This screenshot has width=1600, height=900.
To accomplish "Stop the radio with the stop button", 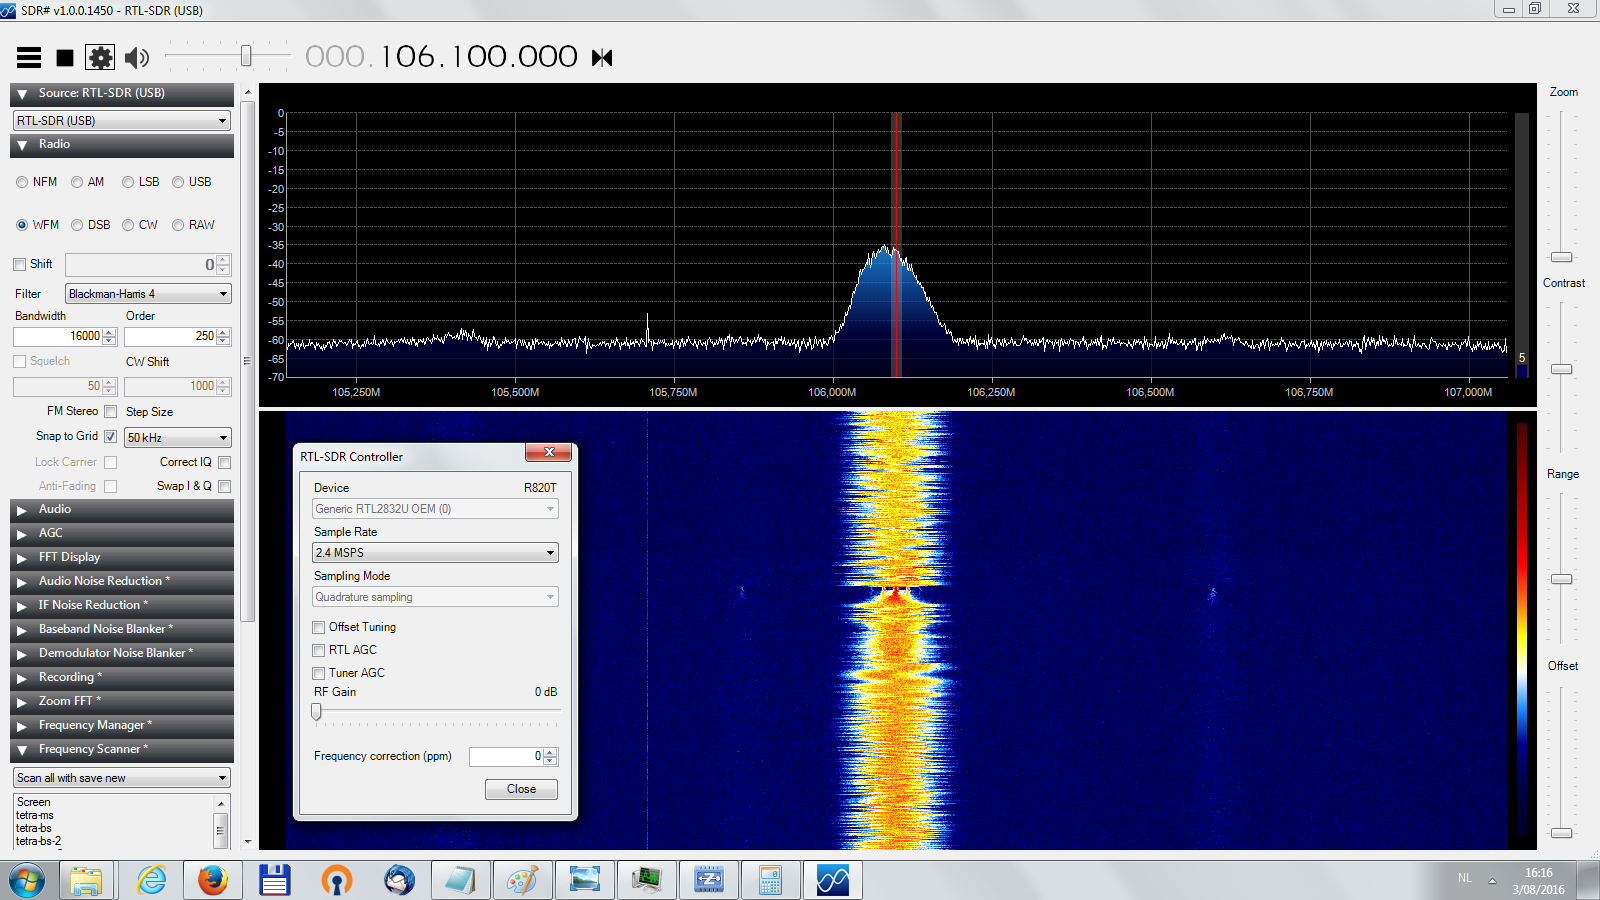I will (x=65, y=58).
